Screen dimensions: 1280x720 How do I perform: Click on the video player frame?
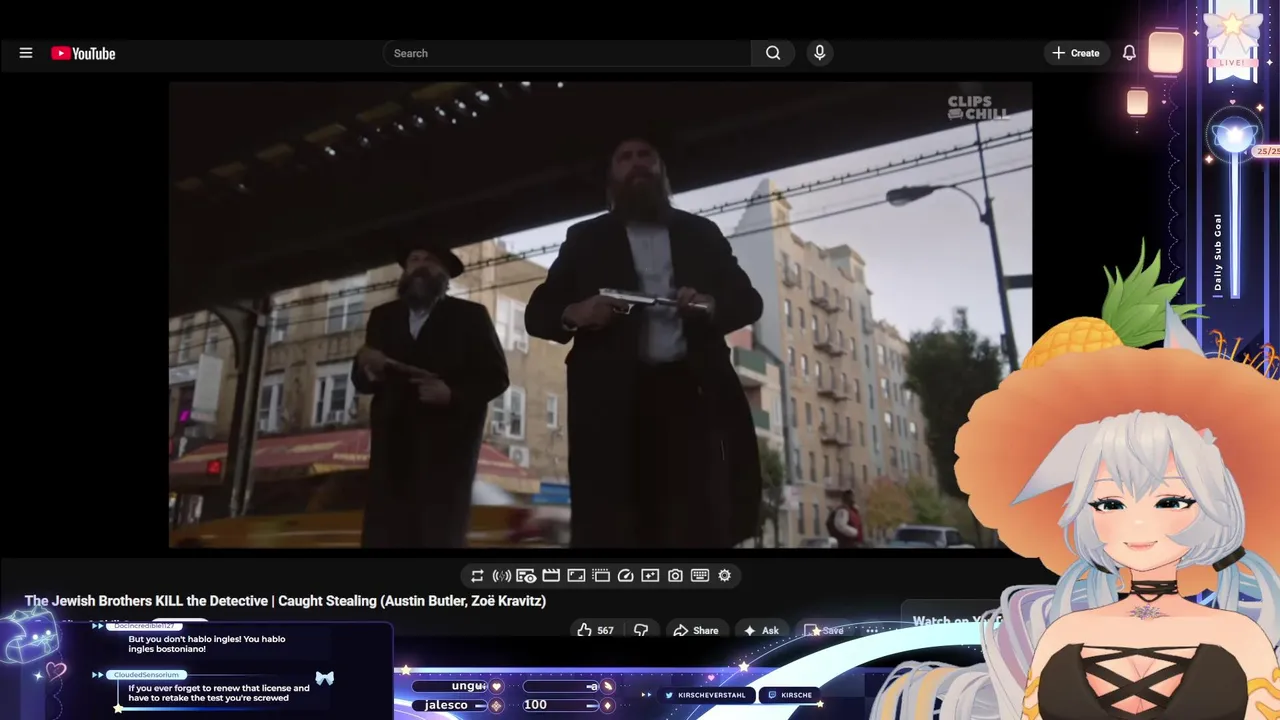600,315
